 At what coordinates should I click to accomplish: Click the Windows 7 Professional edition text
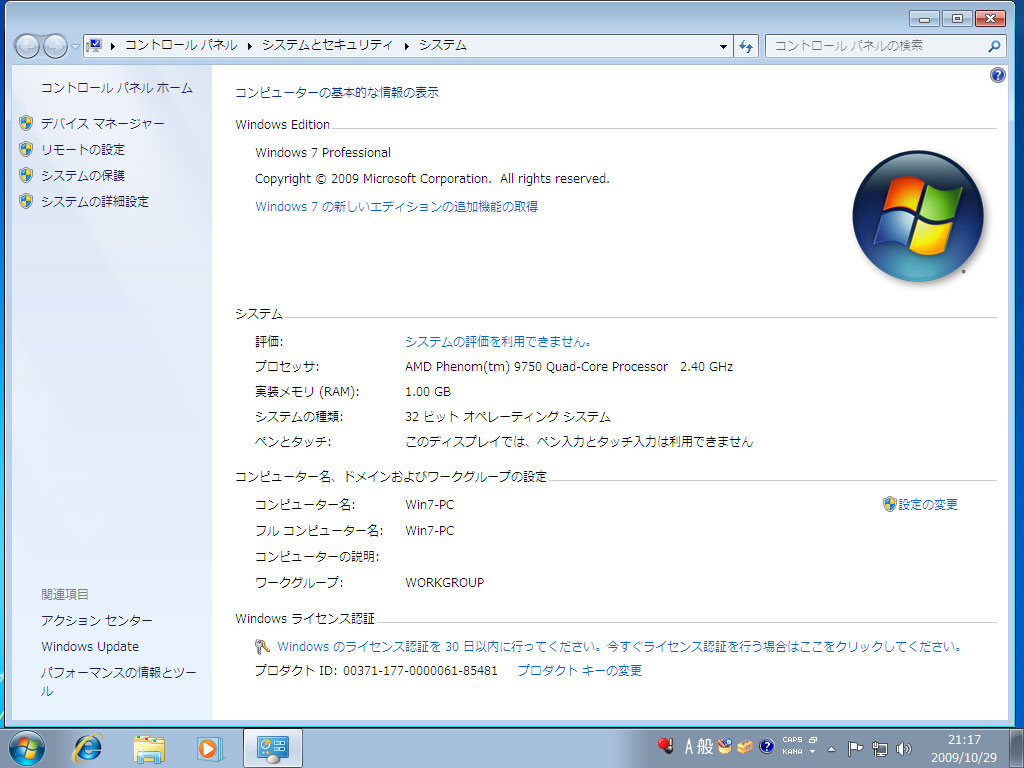[x=323, y=153]
